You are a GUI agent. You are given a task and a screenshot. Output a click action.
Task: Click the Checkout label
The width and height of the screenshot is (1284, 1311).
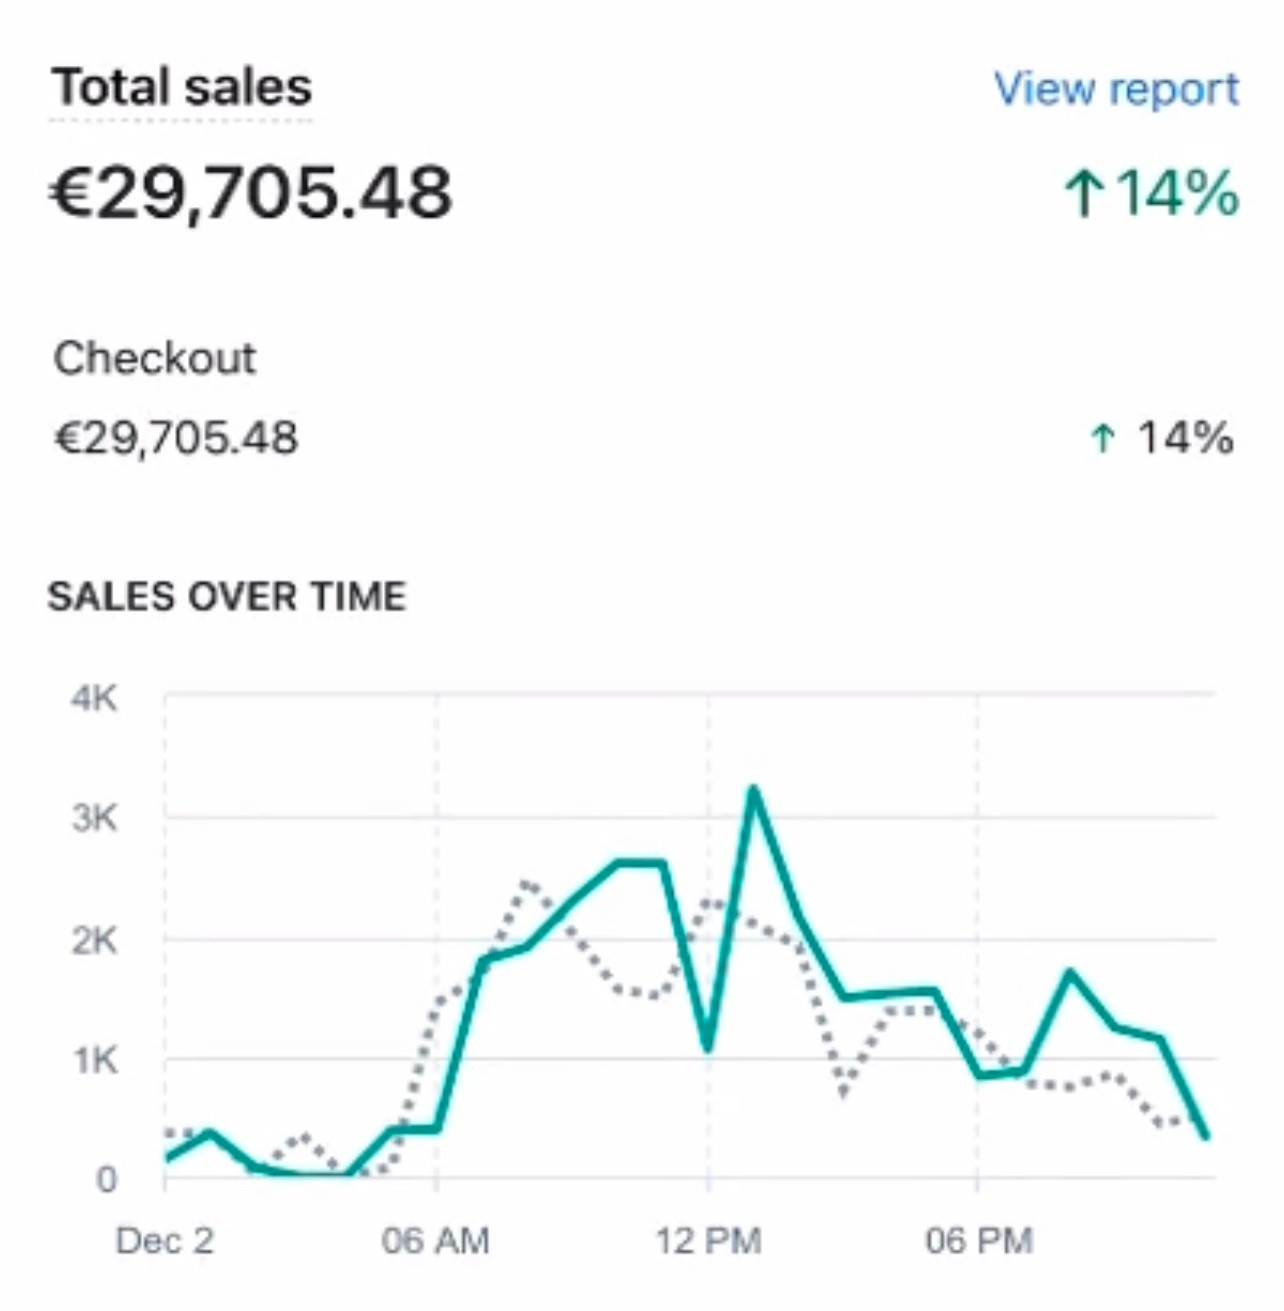(155, 358)
